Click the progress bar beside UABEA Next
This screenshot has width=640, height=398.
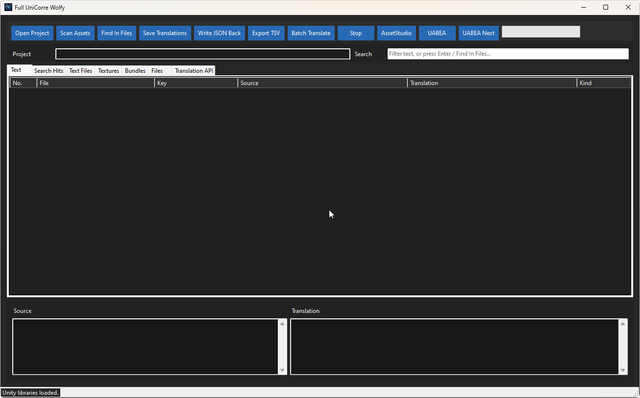541,32
